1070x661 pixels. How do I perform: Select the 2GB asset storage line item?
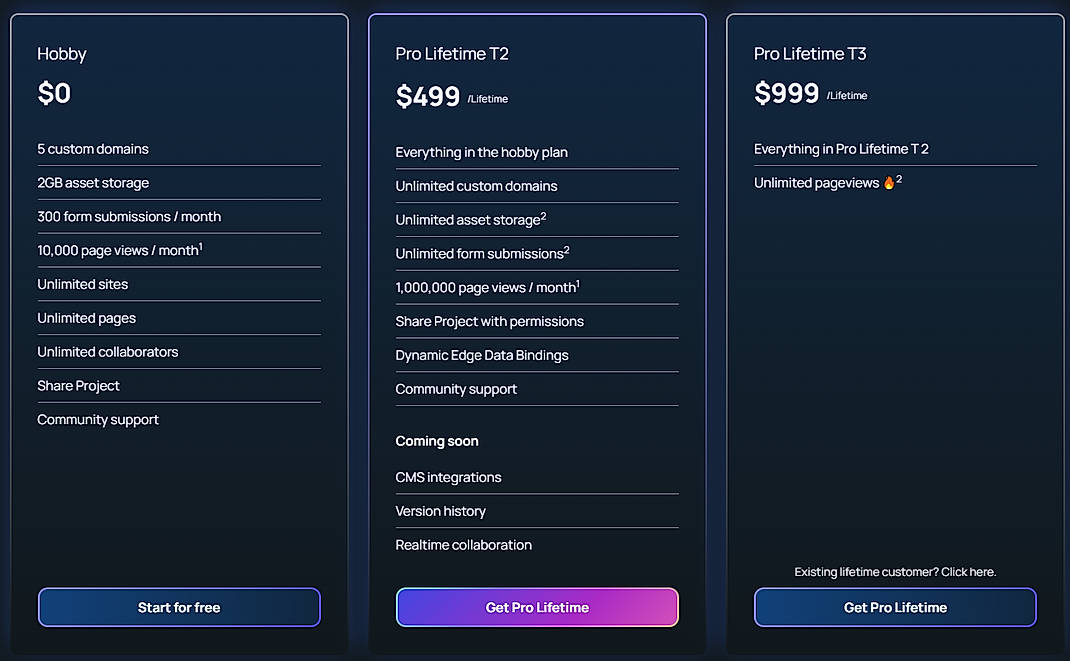tap(87, 182)
